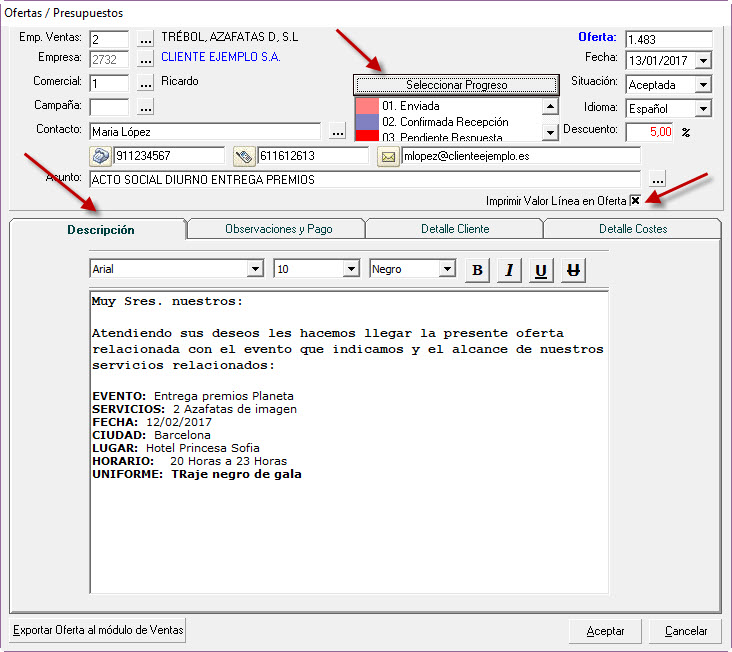Click 'SERVICIOS: 2 Azafatas de imagen' line
The height and width of the screenshot is (652, 732).
(194, 409)
